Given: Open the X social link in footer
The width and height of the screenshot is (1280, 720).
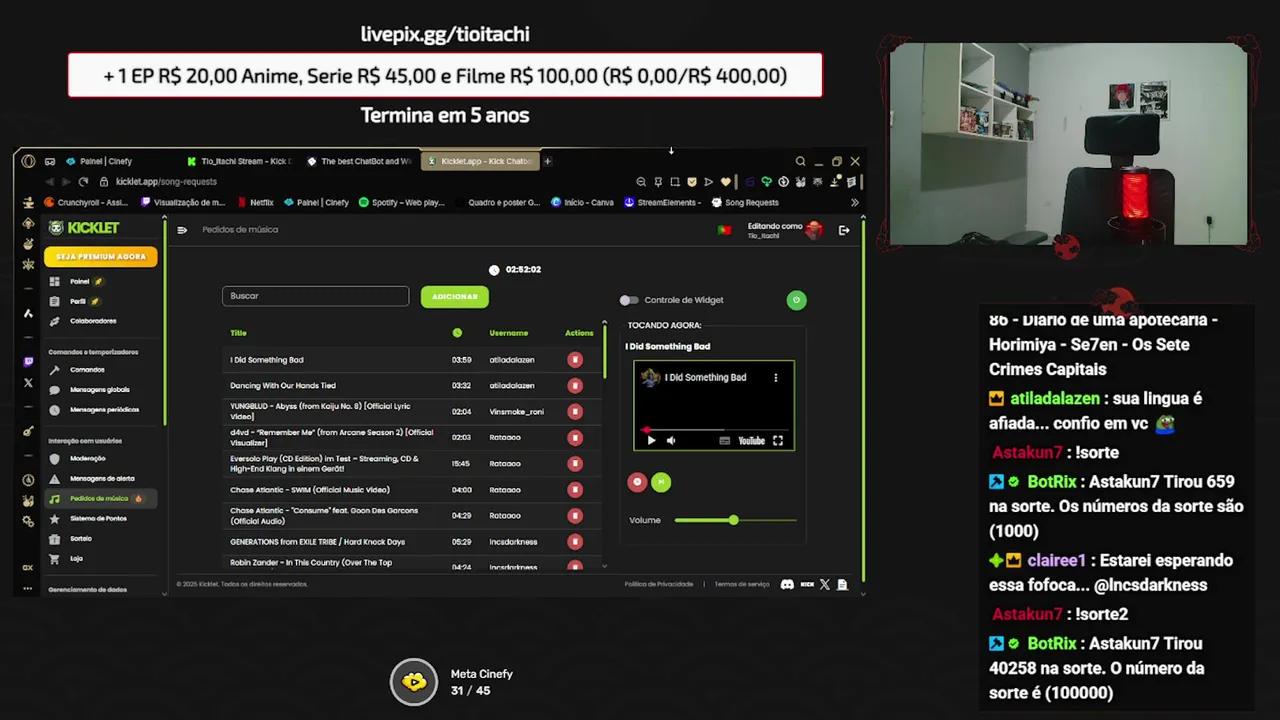Looking at the screenshot, I should tap(825, 584).
